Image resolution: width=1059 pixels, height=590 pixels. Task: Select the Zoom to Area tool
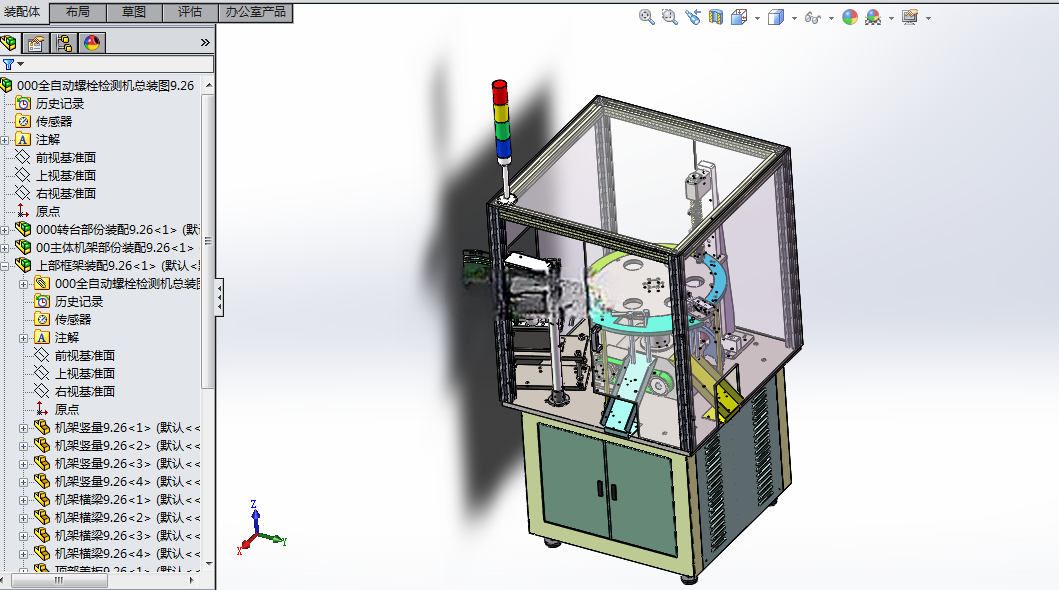coord(669,18)
